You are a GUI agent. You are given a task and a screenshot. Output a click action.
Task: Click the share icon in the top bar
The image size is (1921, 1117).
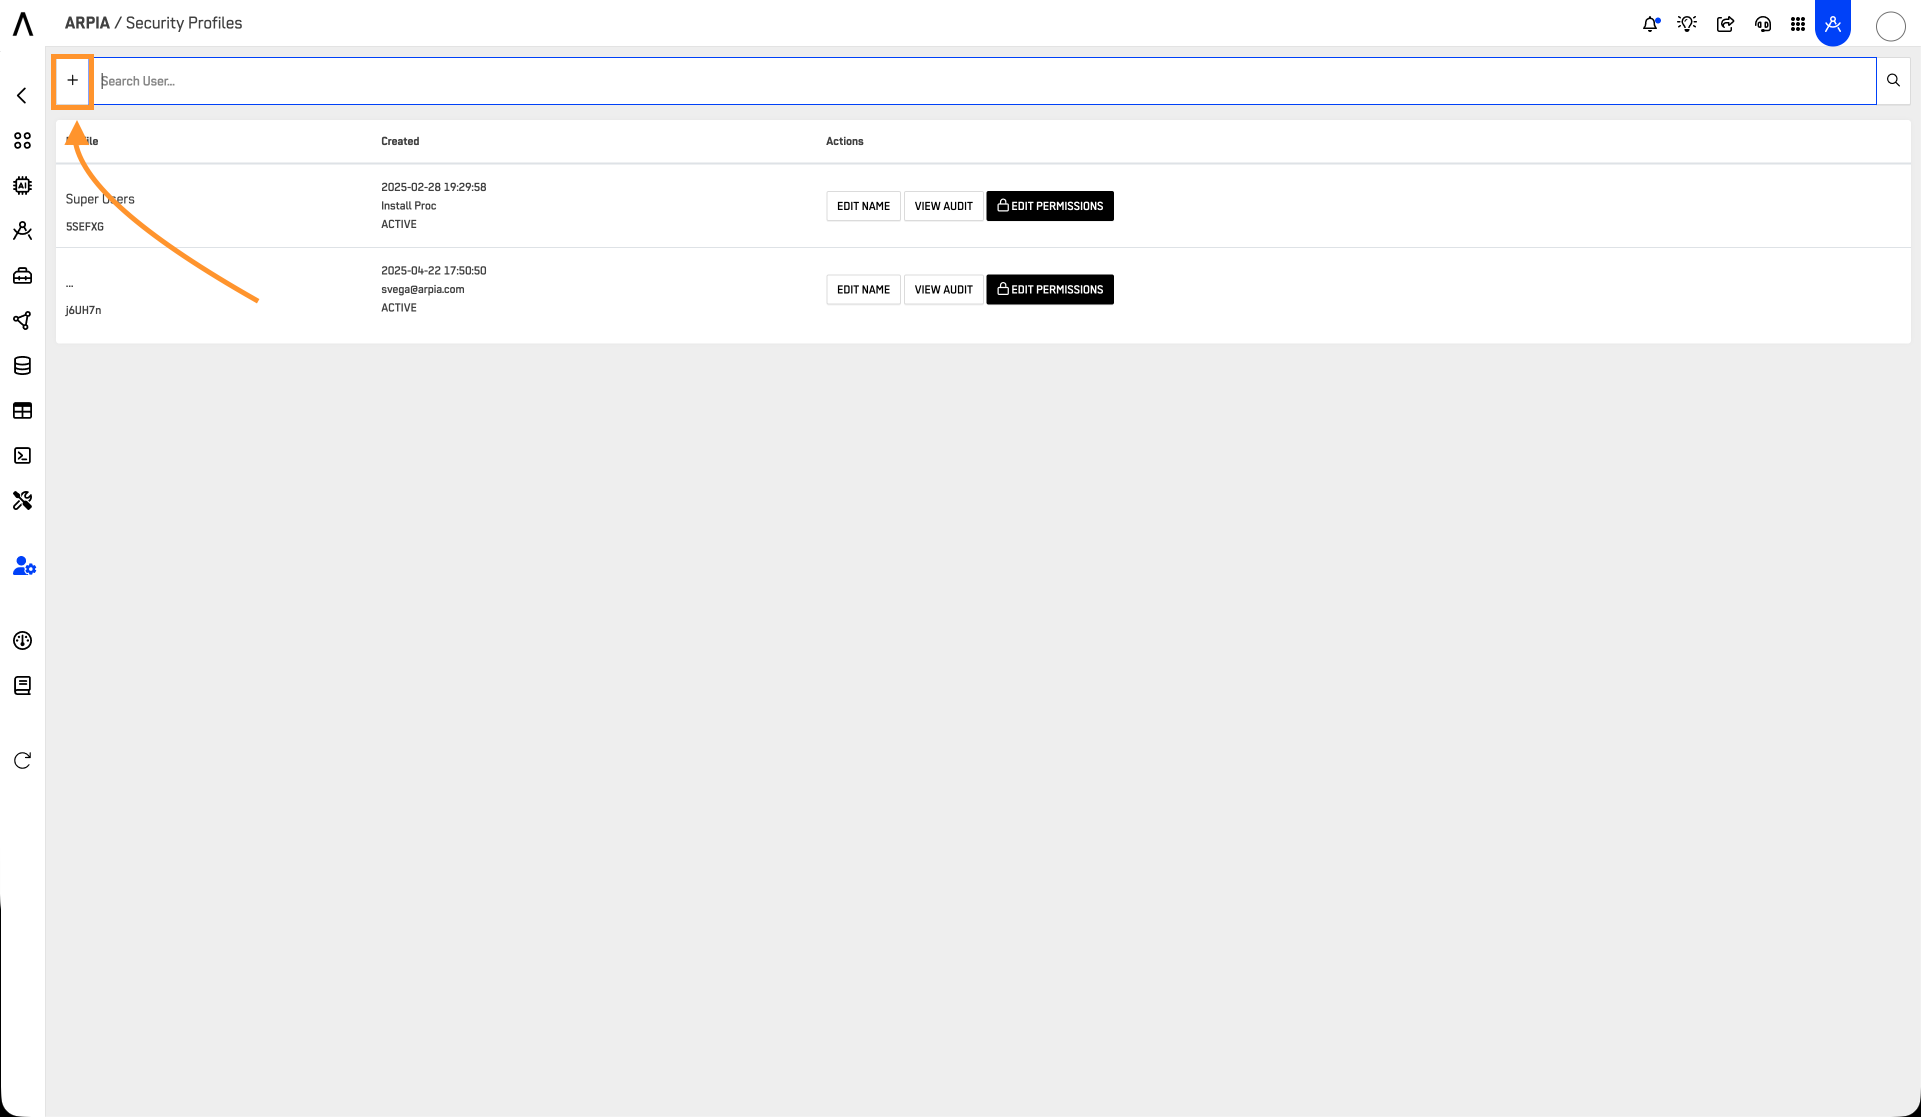[1725, 23]
